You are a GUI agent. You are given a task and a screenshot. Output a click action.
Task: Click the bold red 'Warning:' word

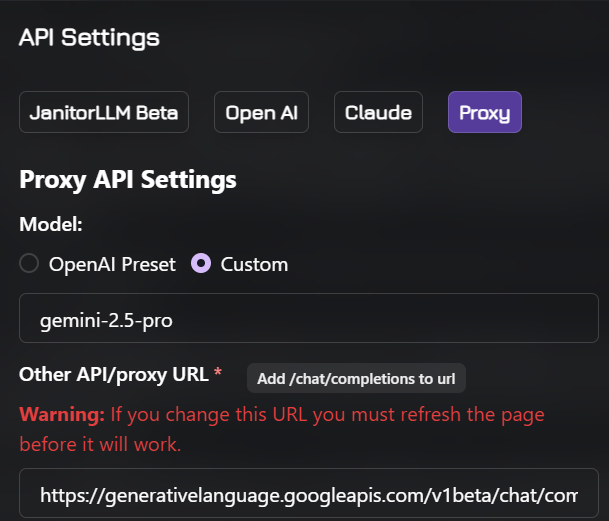pyautogui.click(x=62, y=413)
